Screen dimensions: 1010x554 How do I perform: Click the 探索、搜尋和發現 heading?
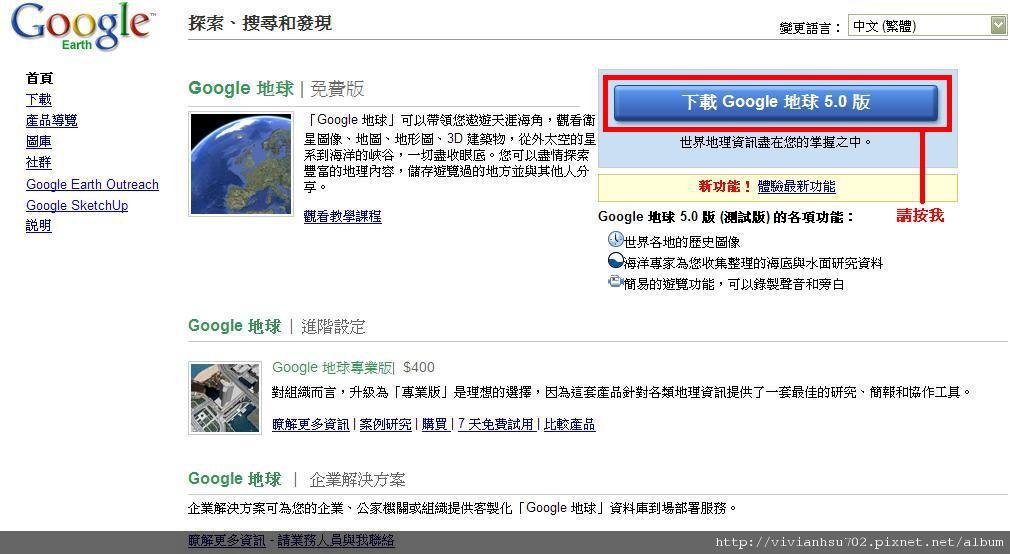260,23
